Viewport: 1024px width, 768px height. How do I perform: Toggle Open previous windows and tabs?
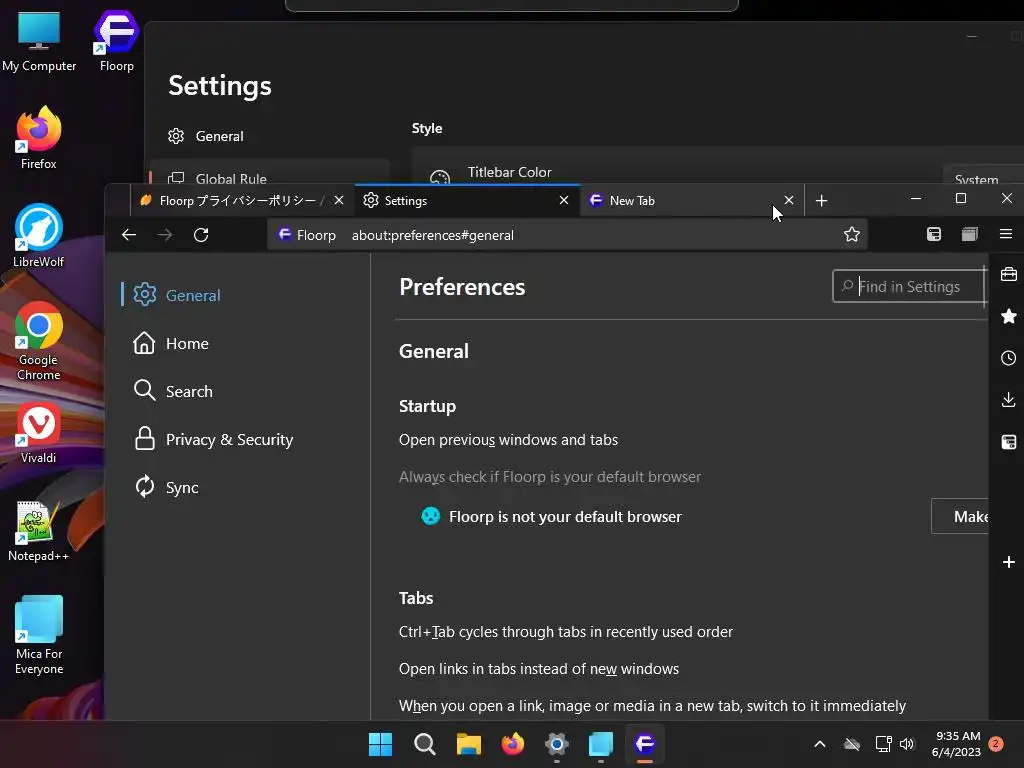tap(508, 440)
